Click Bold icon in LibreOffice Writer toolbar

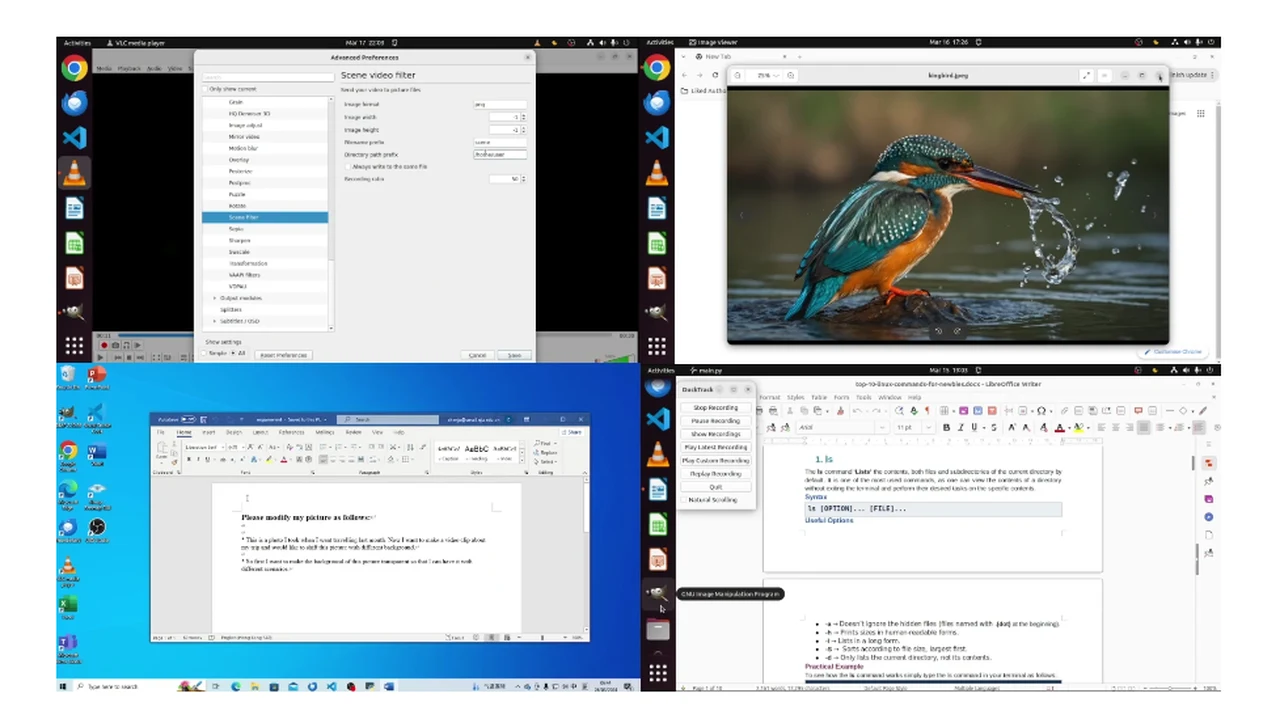coord(946,428)
